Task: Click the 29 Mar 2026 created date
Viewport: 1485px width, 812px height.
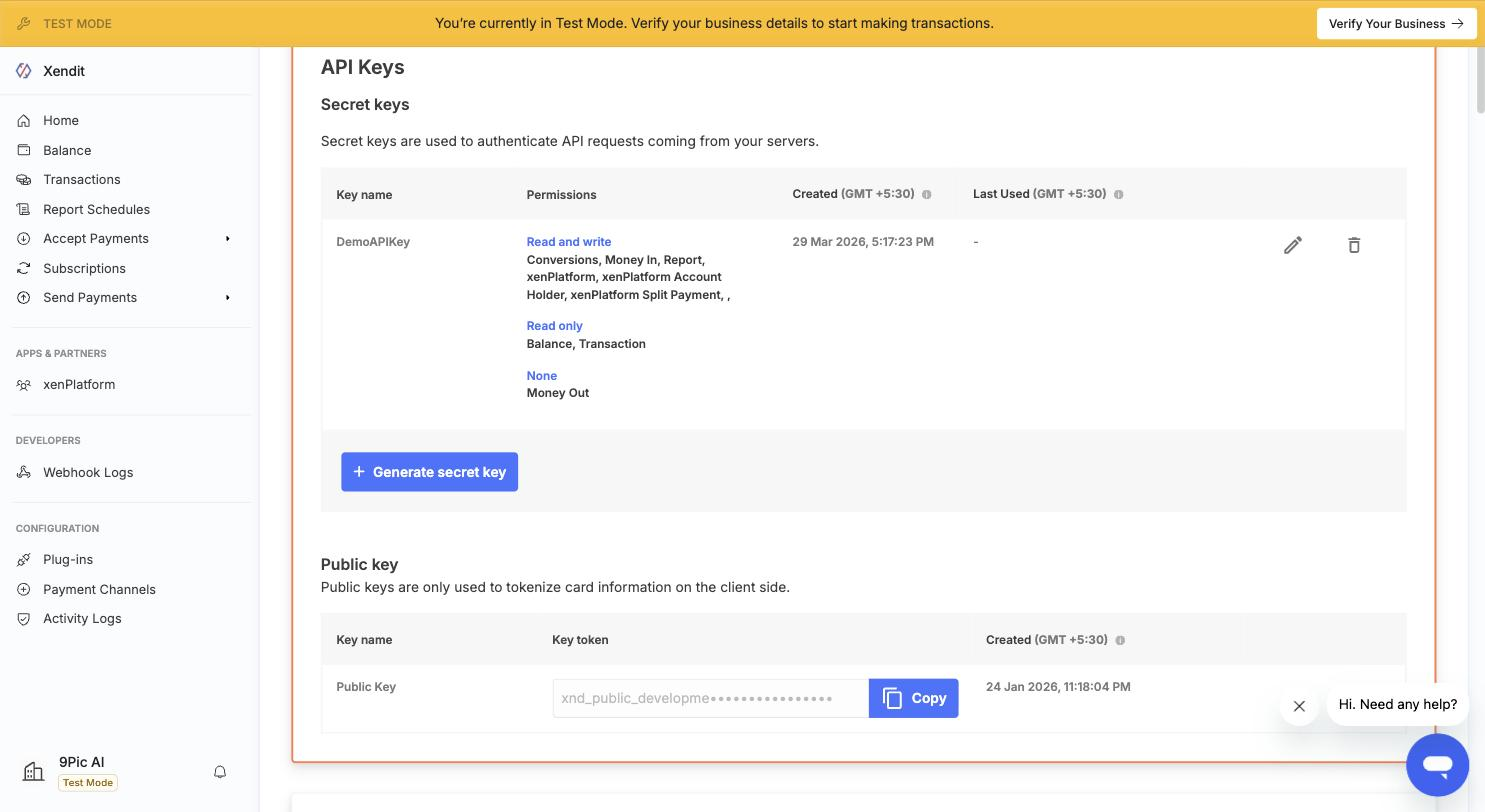Action: pyautogui.click(x=863, y=242)
